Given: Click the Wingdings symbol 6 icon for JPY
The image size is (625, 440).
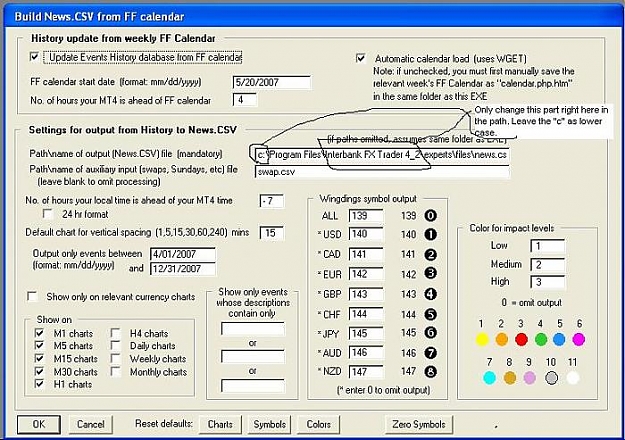Looking at the screenshot, I should (x=430, y=332).
